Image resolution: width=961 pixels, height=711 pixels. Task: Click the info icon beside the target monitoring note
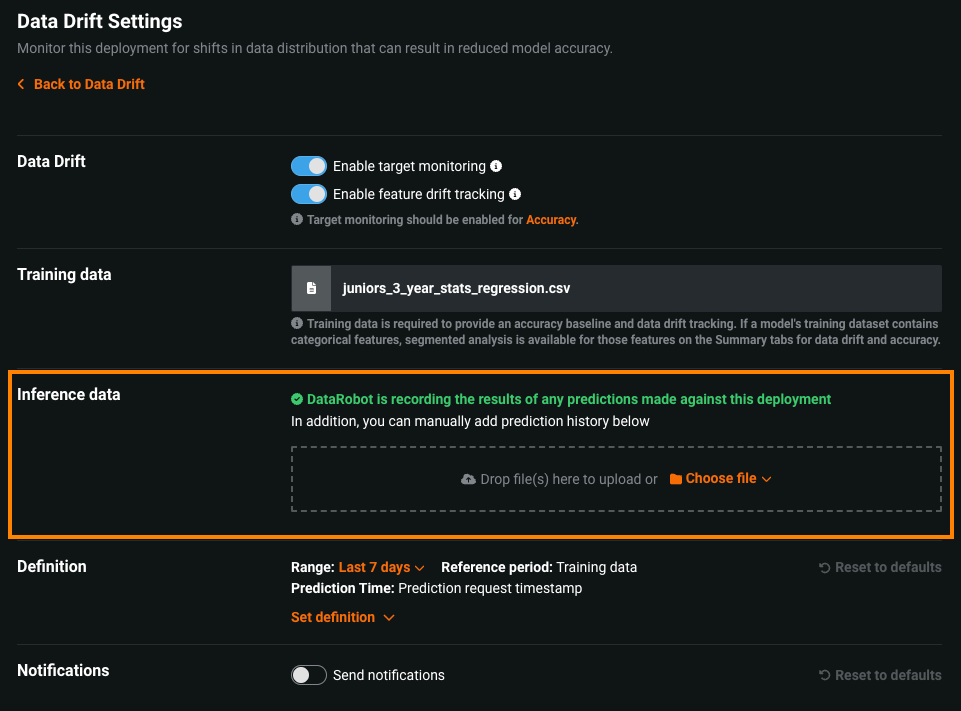[297, 219]
